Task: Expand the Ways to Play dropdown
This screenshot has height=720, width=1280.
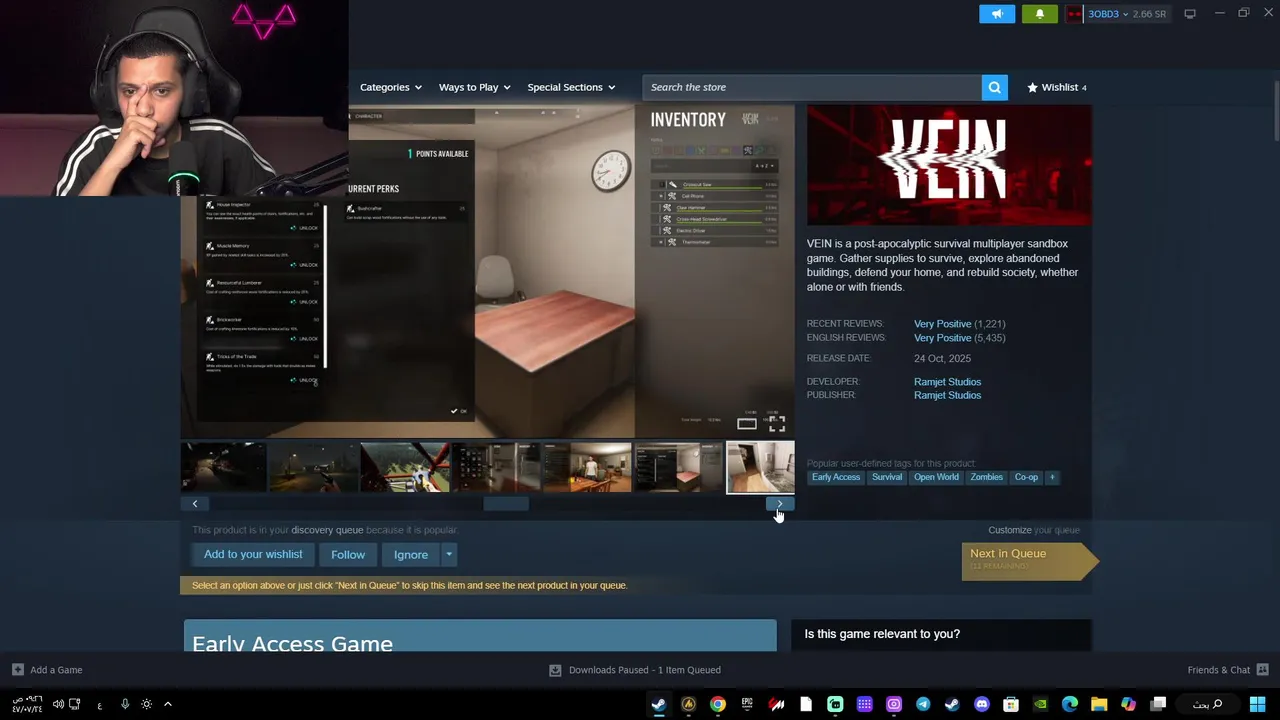Action: coord(474,87)
